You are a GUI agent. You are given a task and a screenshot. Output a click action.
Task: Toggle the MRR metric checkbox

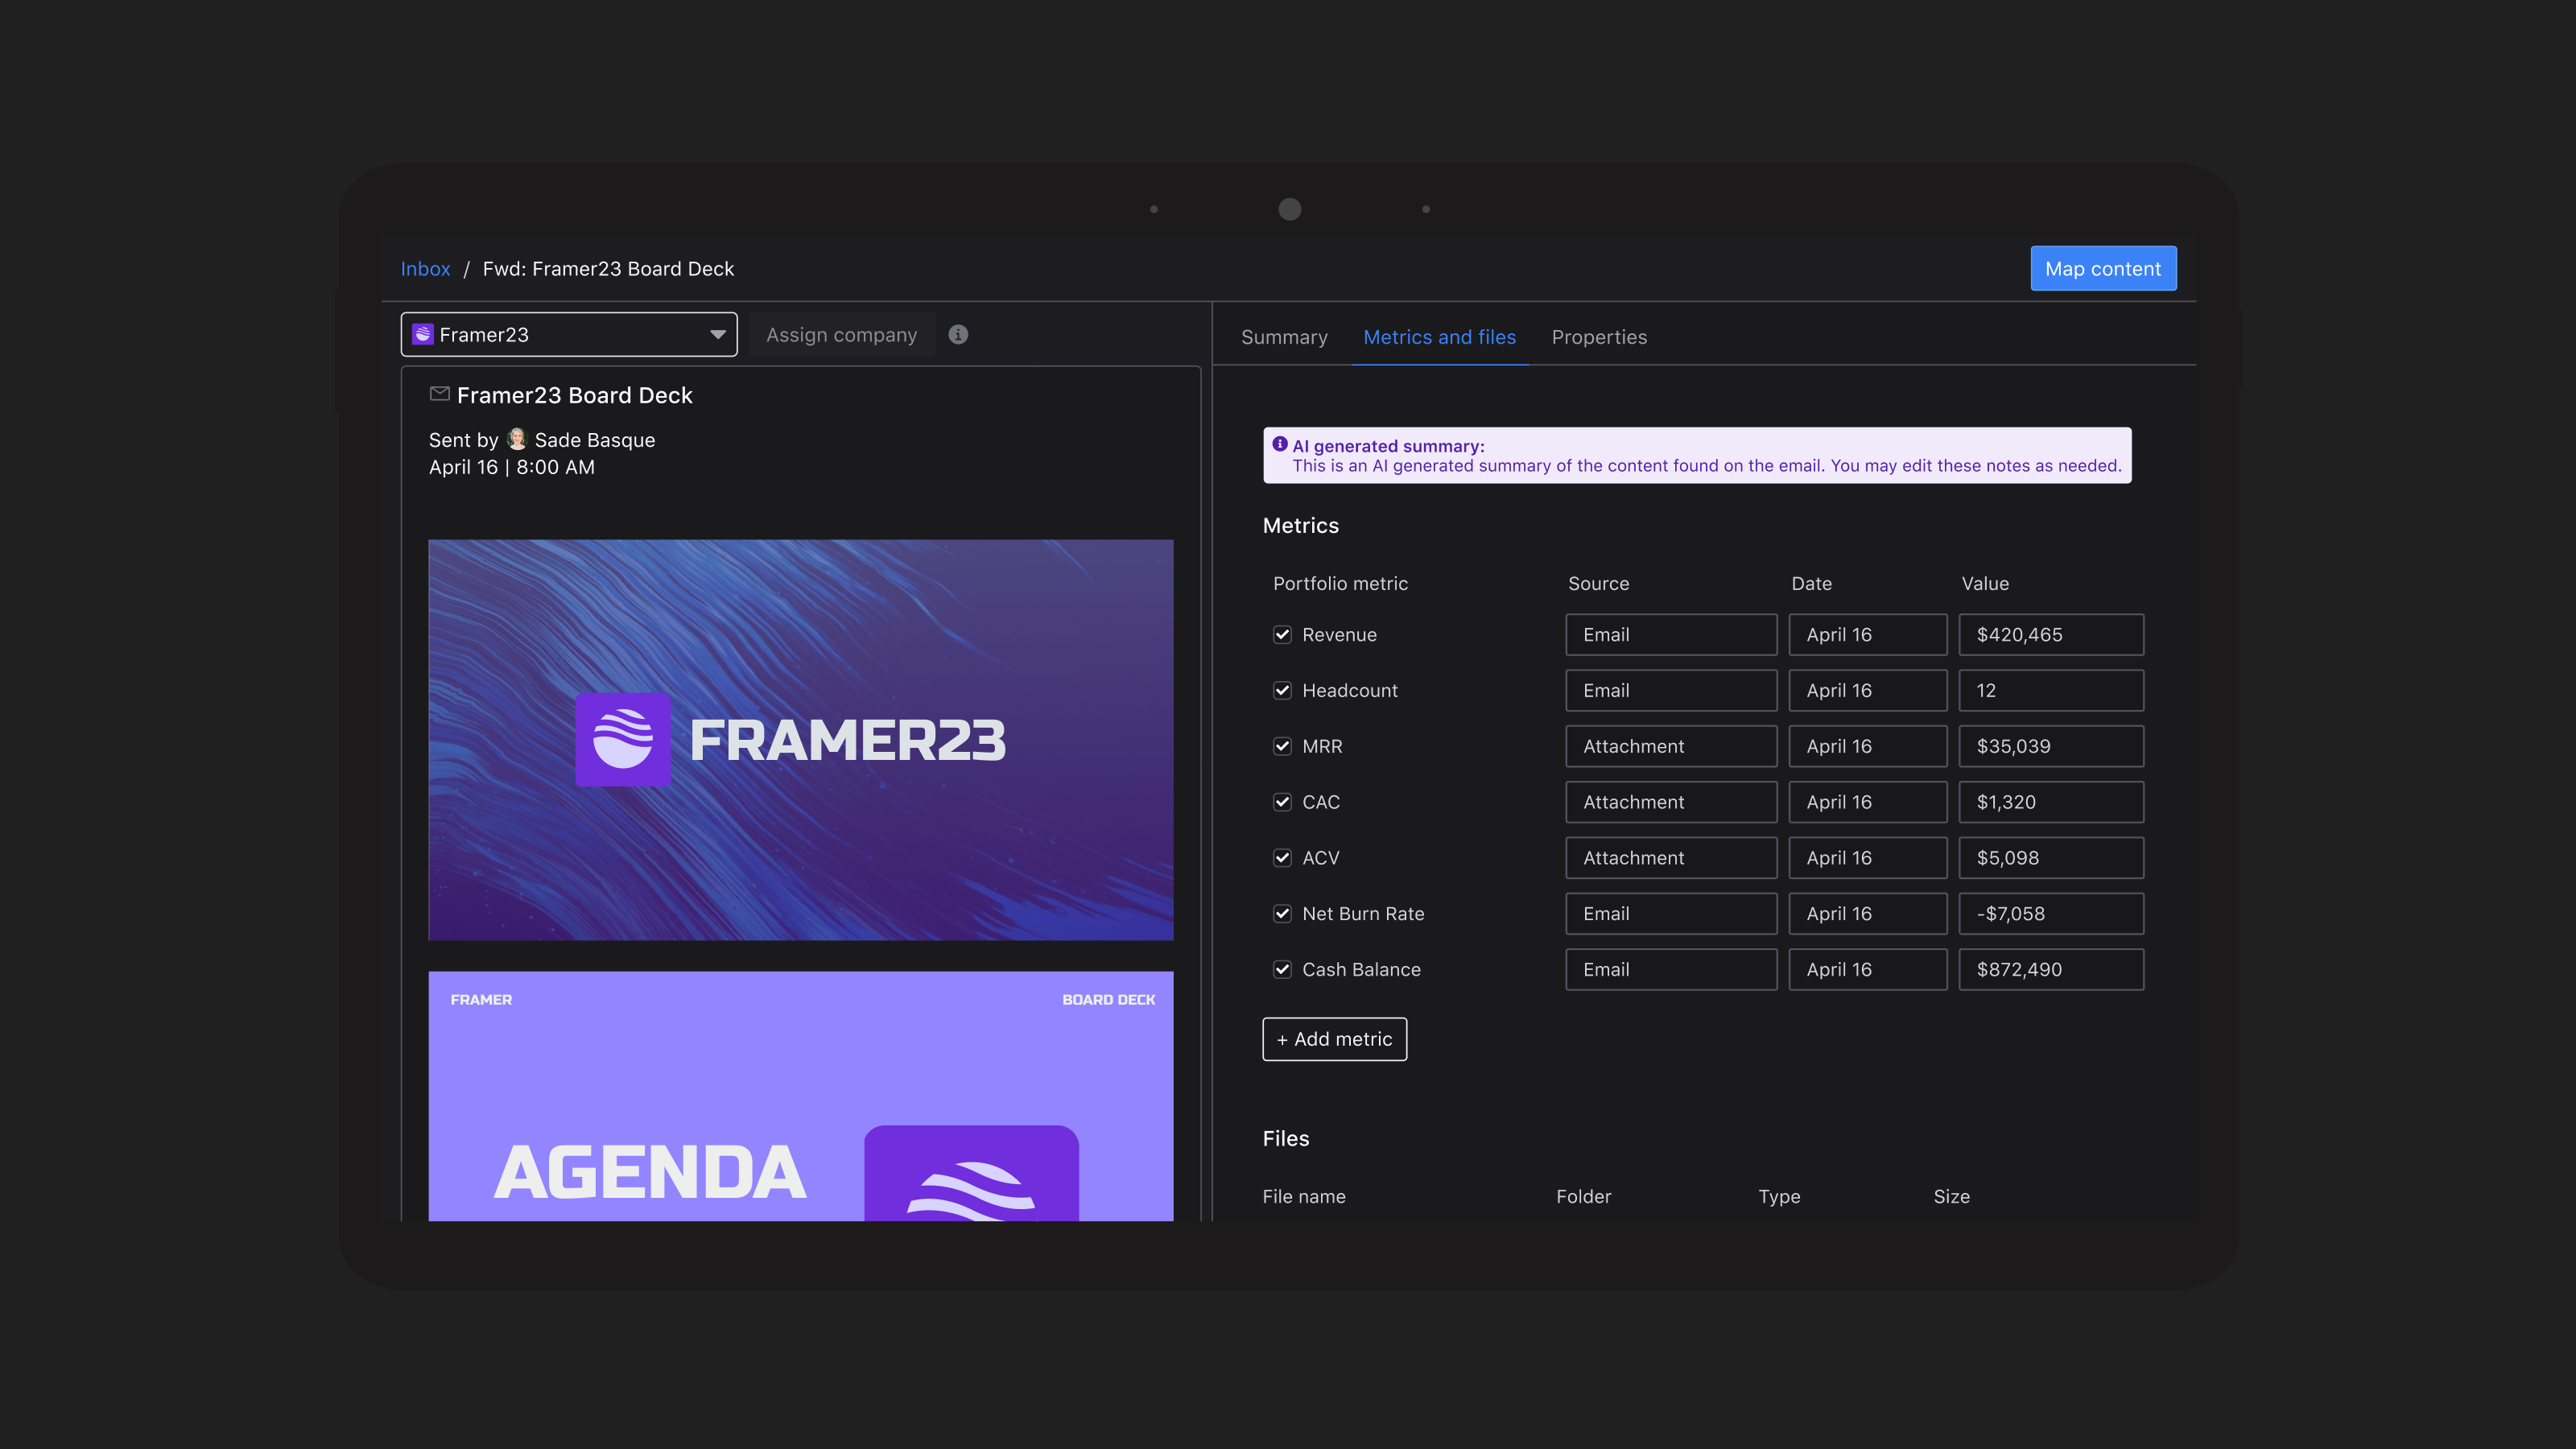[1282, 746]
